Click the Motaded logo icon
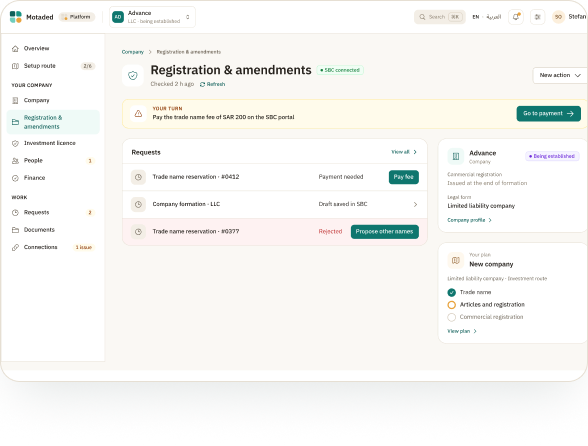 (15, 17)
